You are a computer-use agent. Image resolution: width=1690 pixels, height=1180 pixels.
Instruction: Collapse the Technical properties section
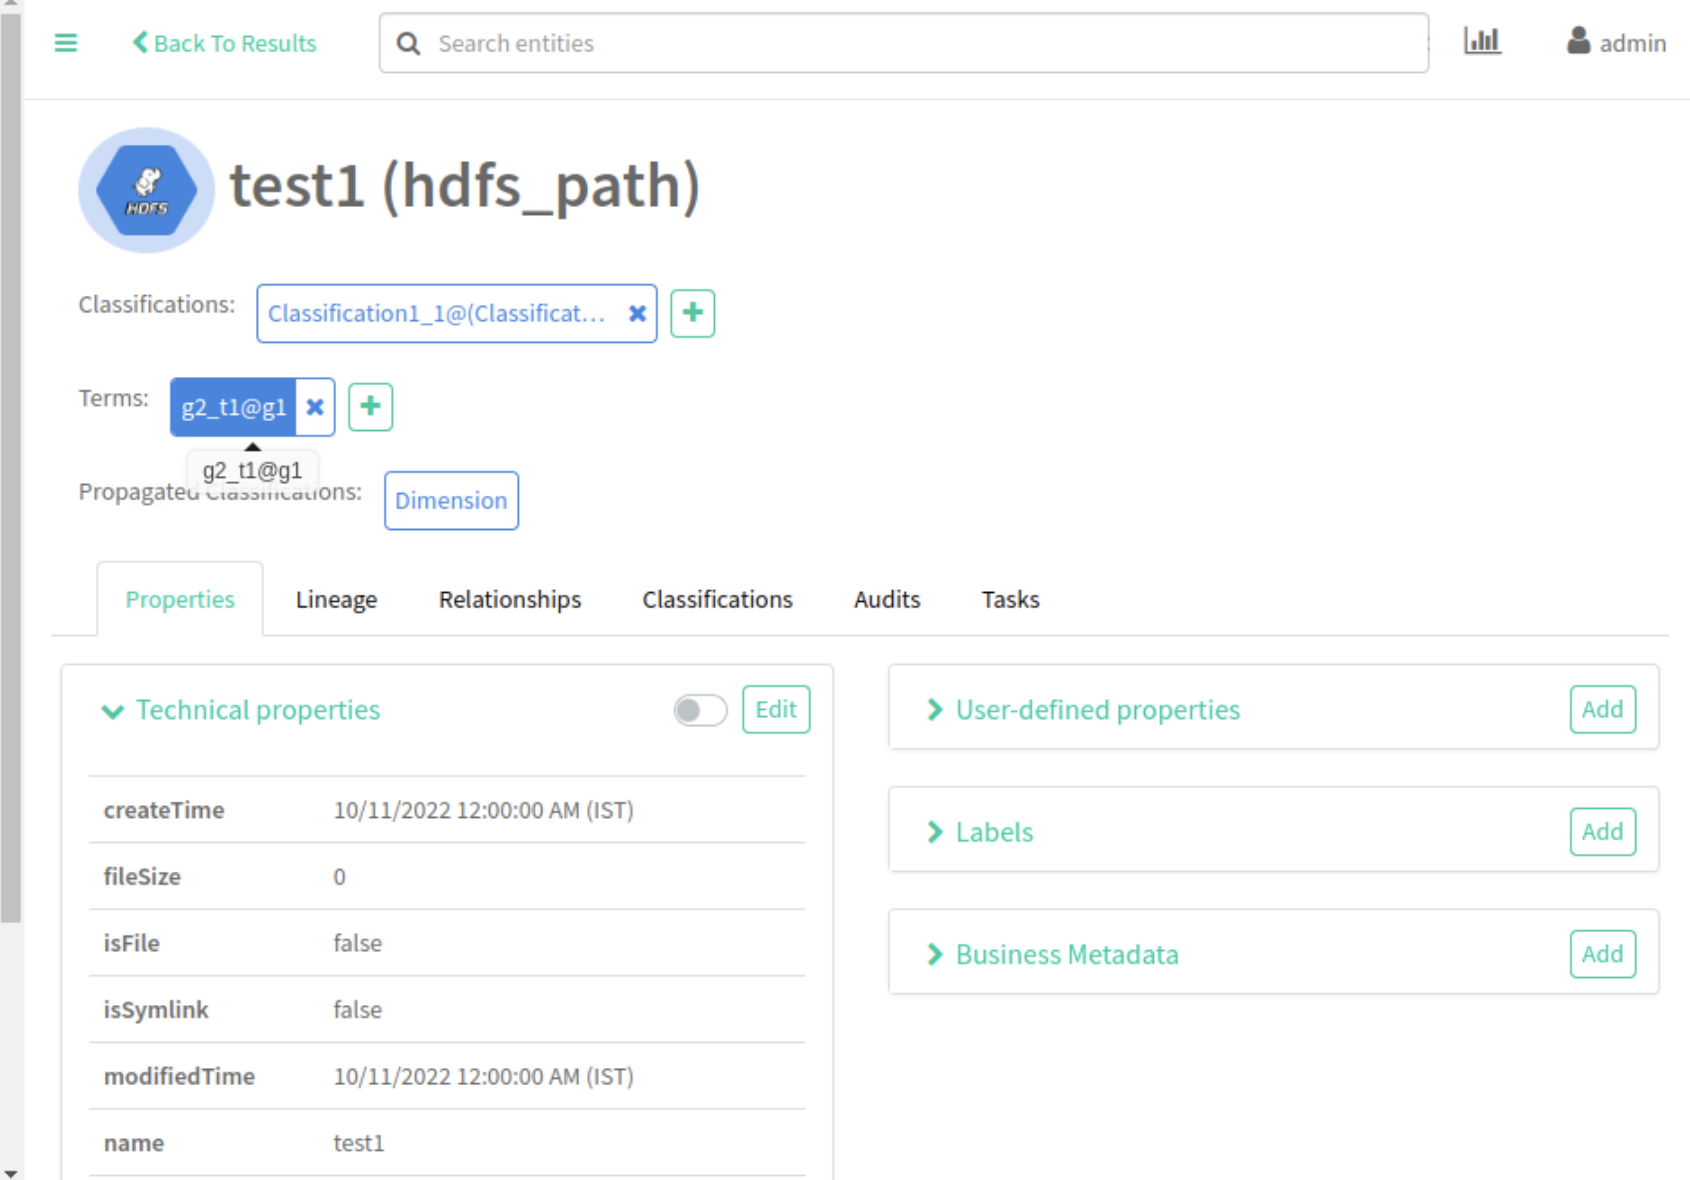(x=113, y=711)
